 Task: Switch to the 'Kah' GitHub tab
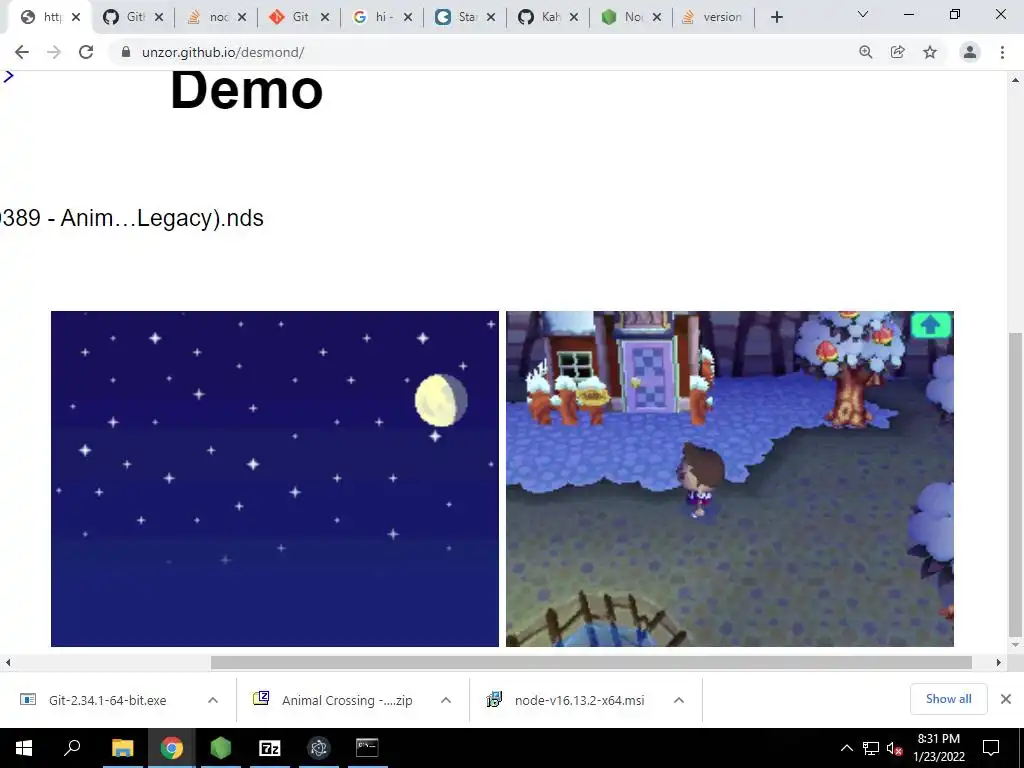(x=539, y=17)
